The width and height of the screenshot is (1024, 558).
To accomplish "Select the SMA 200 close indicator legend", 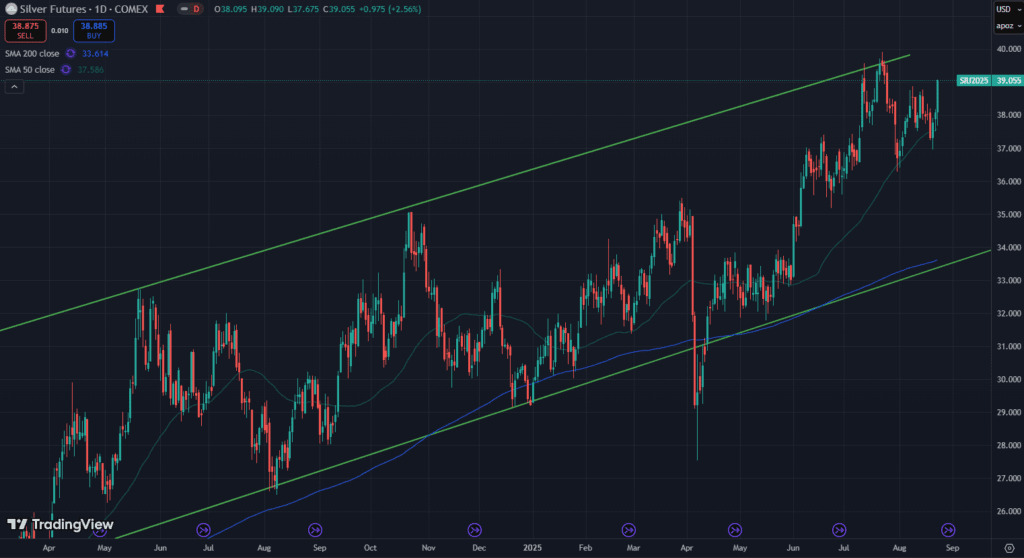I will coord(32,53).
